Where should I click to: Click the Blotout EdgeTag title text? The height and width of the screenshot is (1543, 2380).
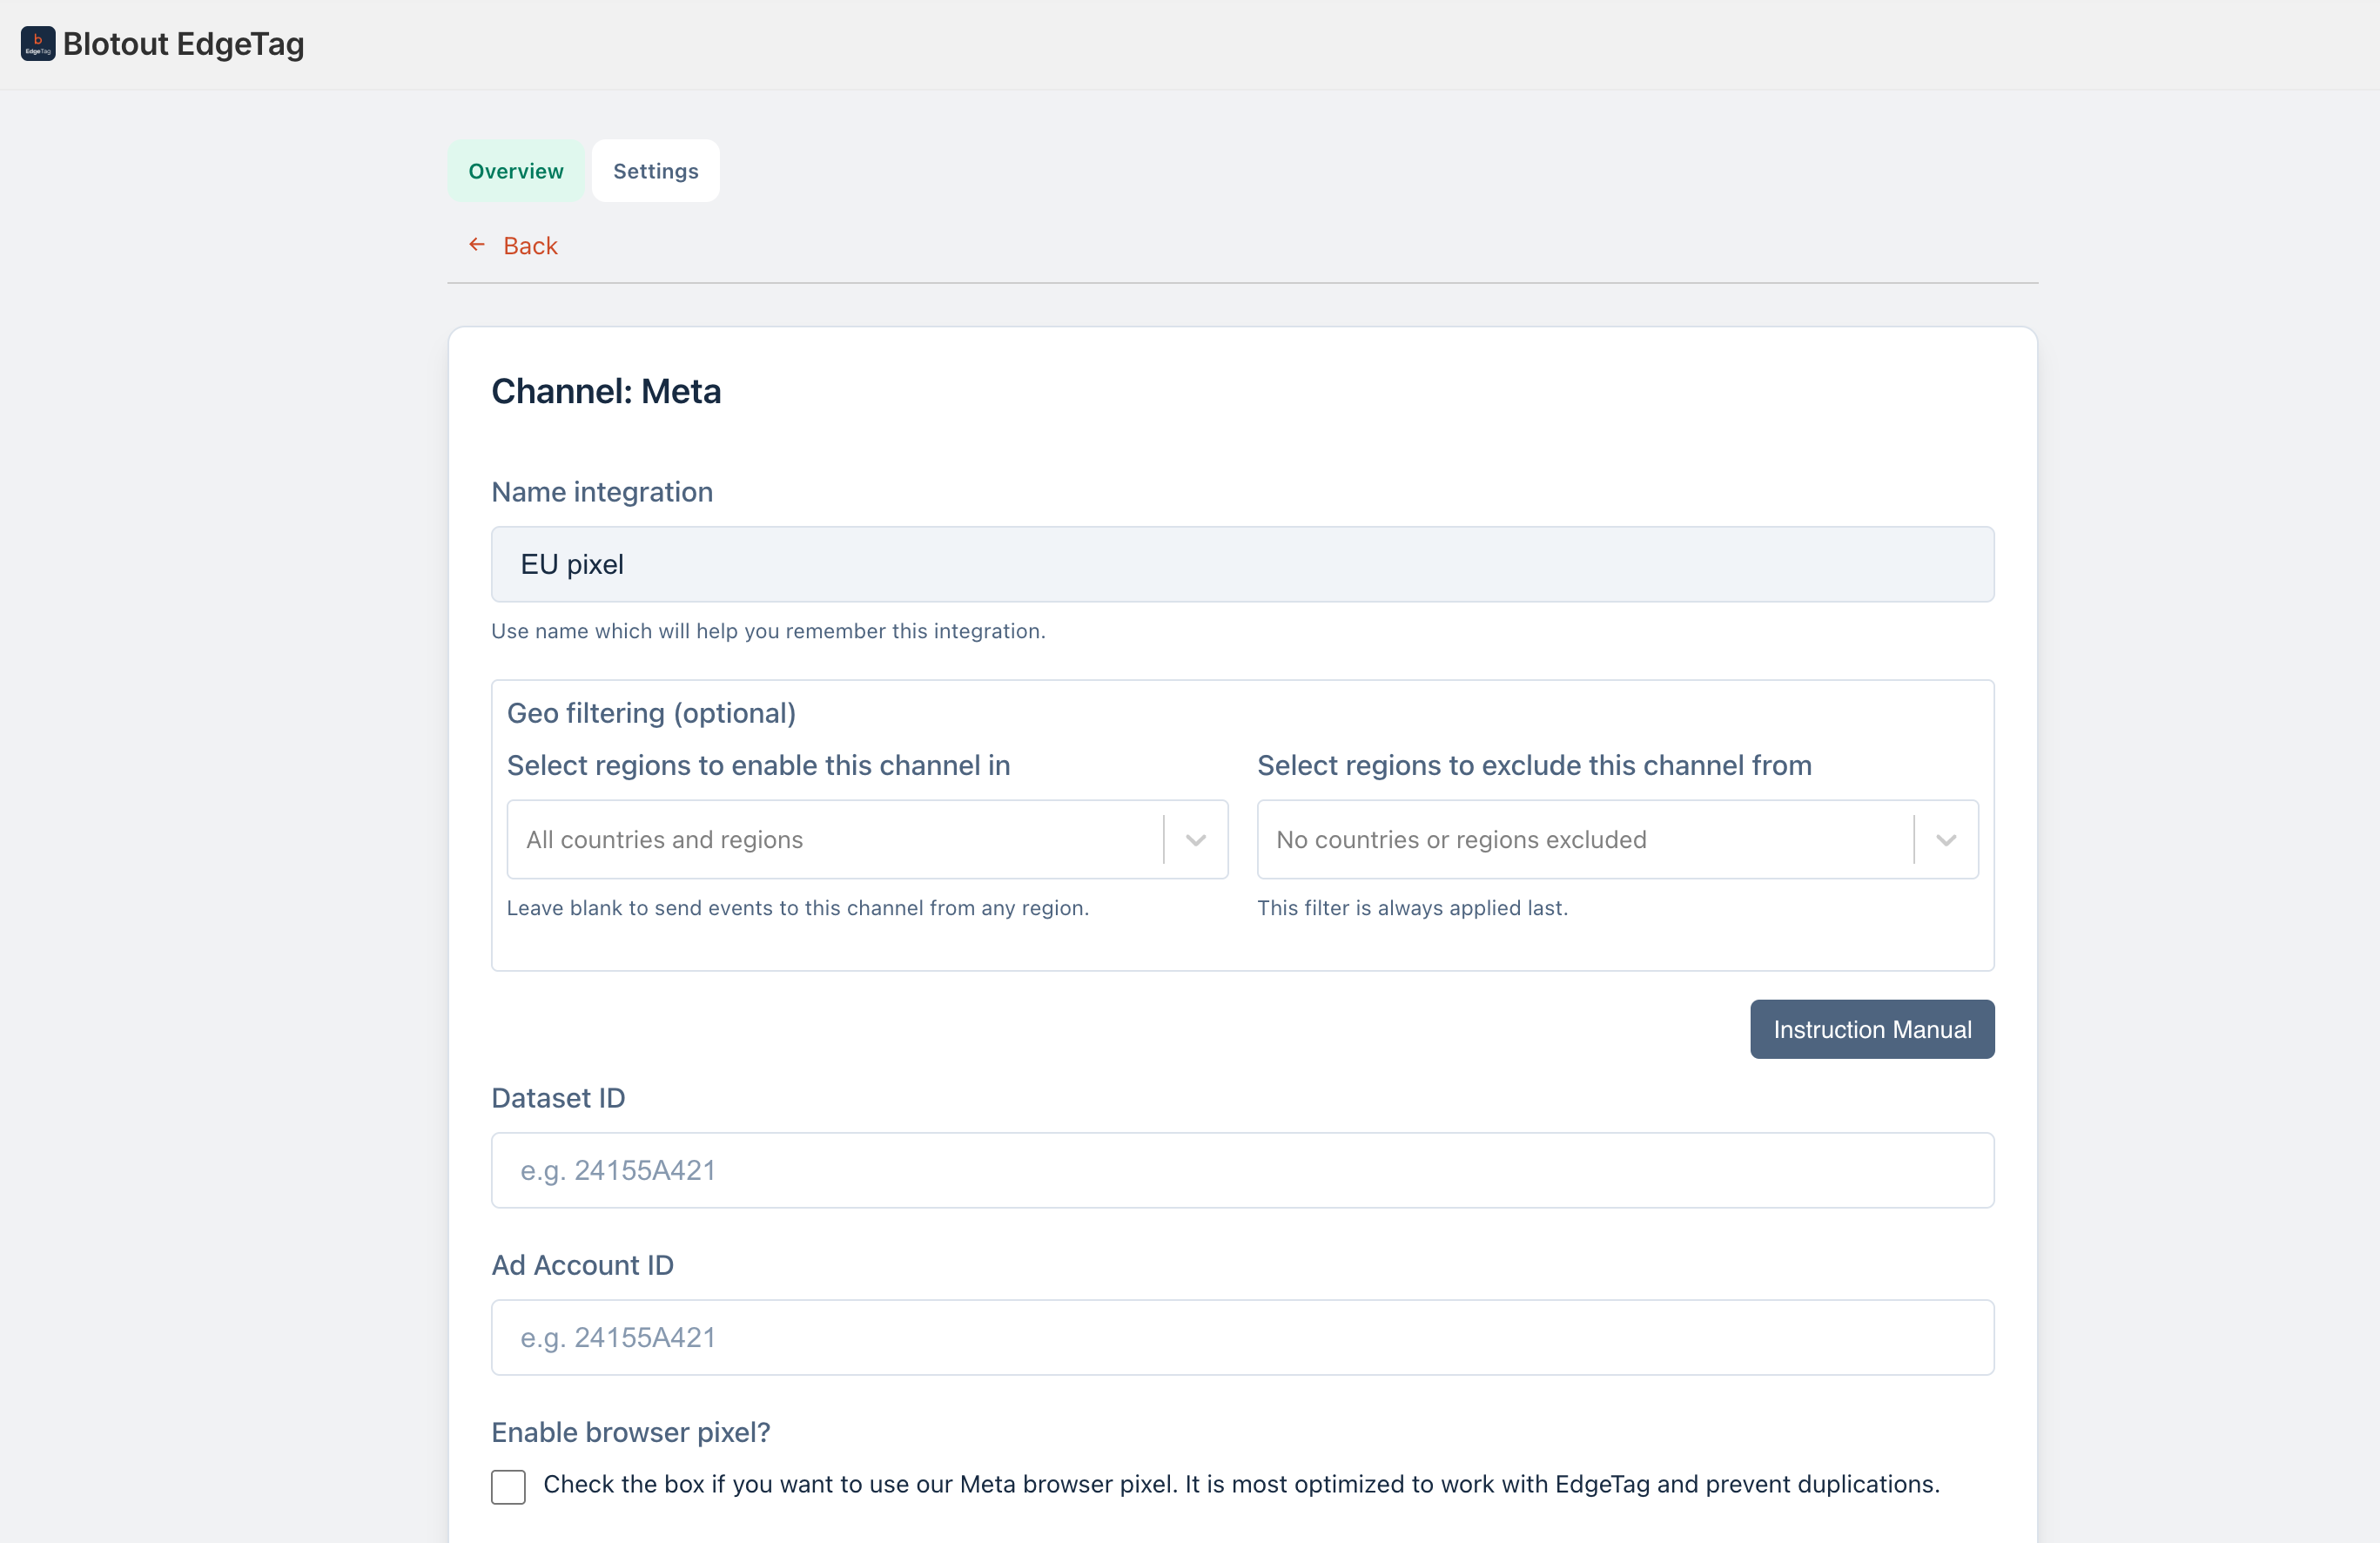(x=183, y=44)
